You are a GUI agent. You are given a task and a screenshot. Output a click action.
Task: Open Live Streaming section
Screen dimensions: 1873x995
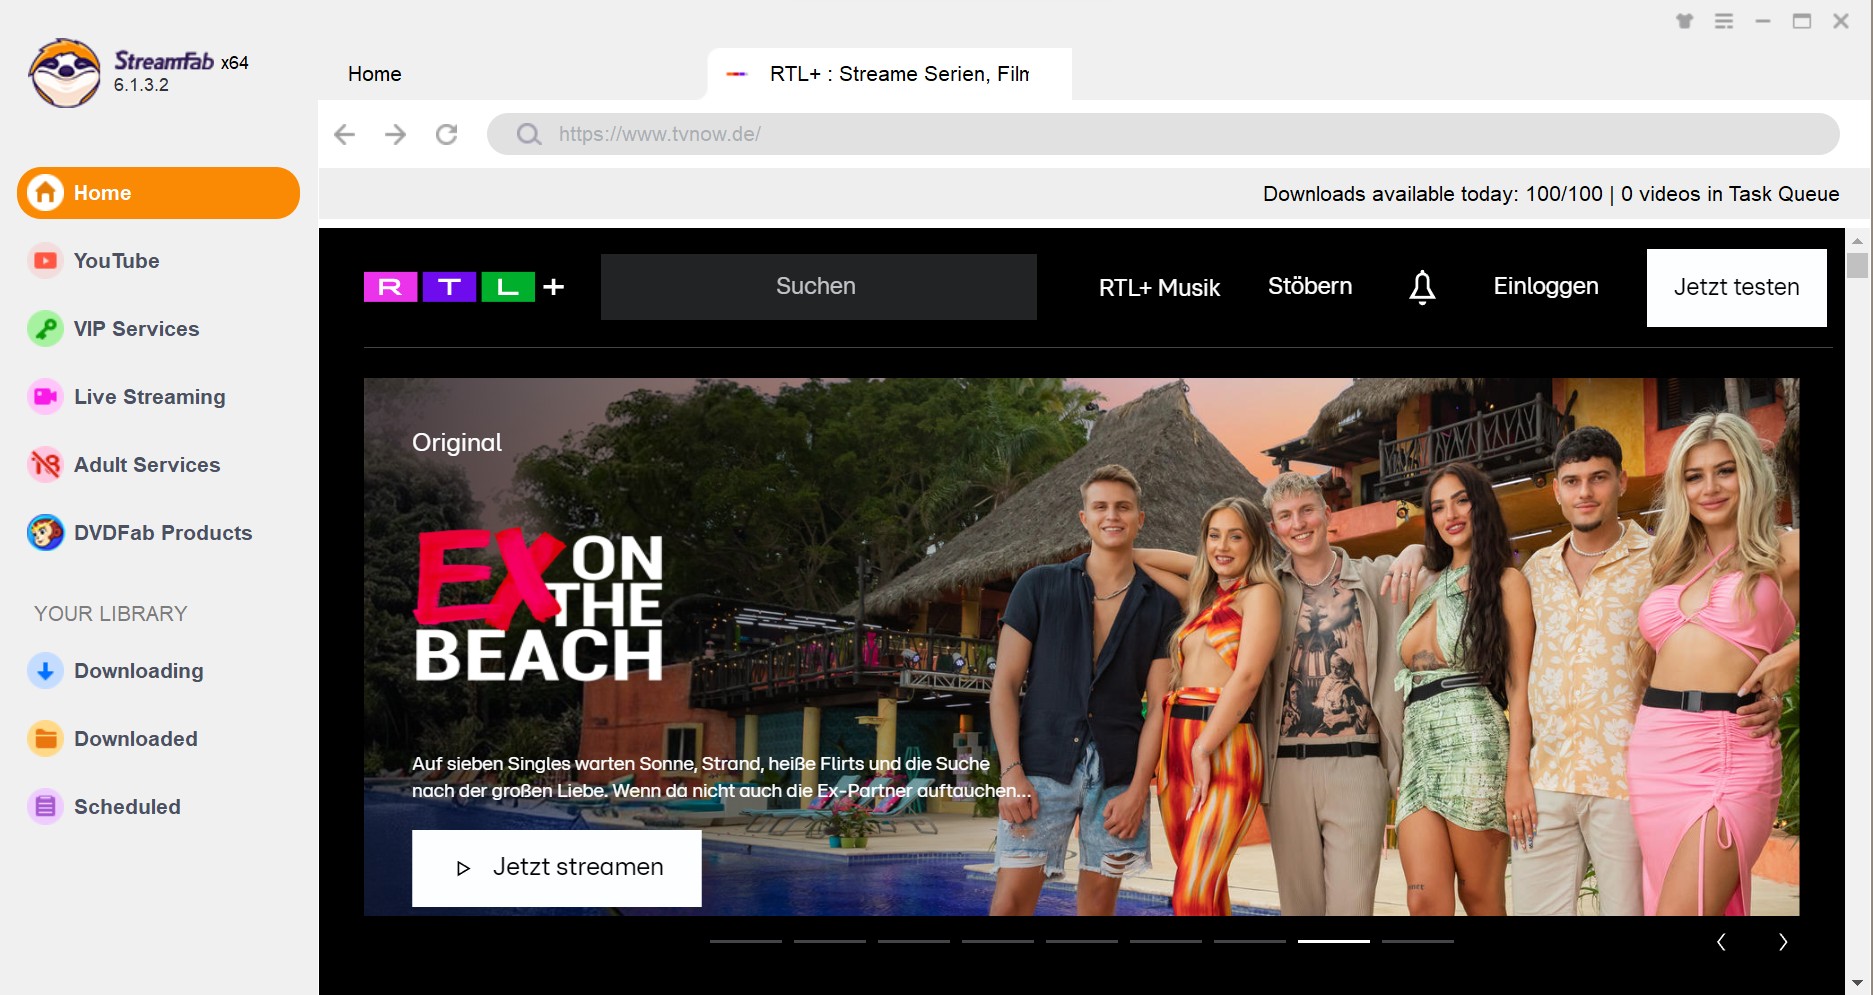coord(158,397)
